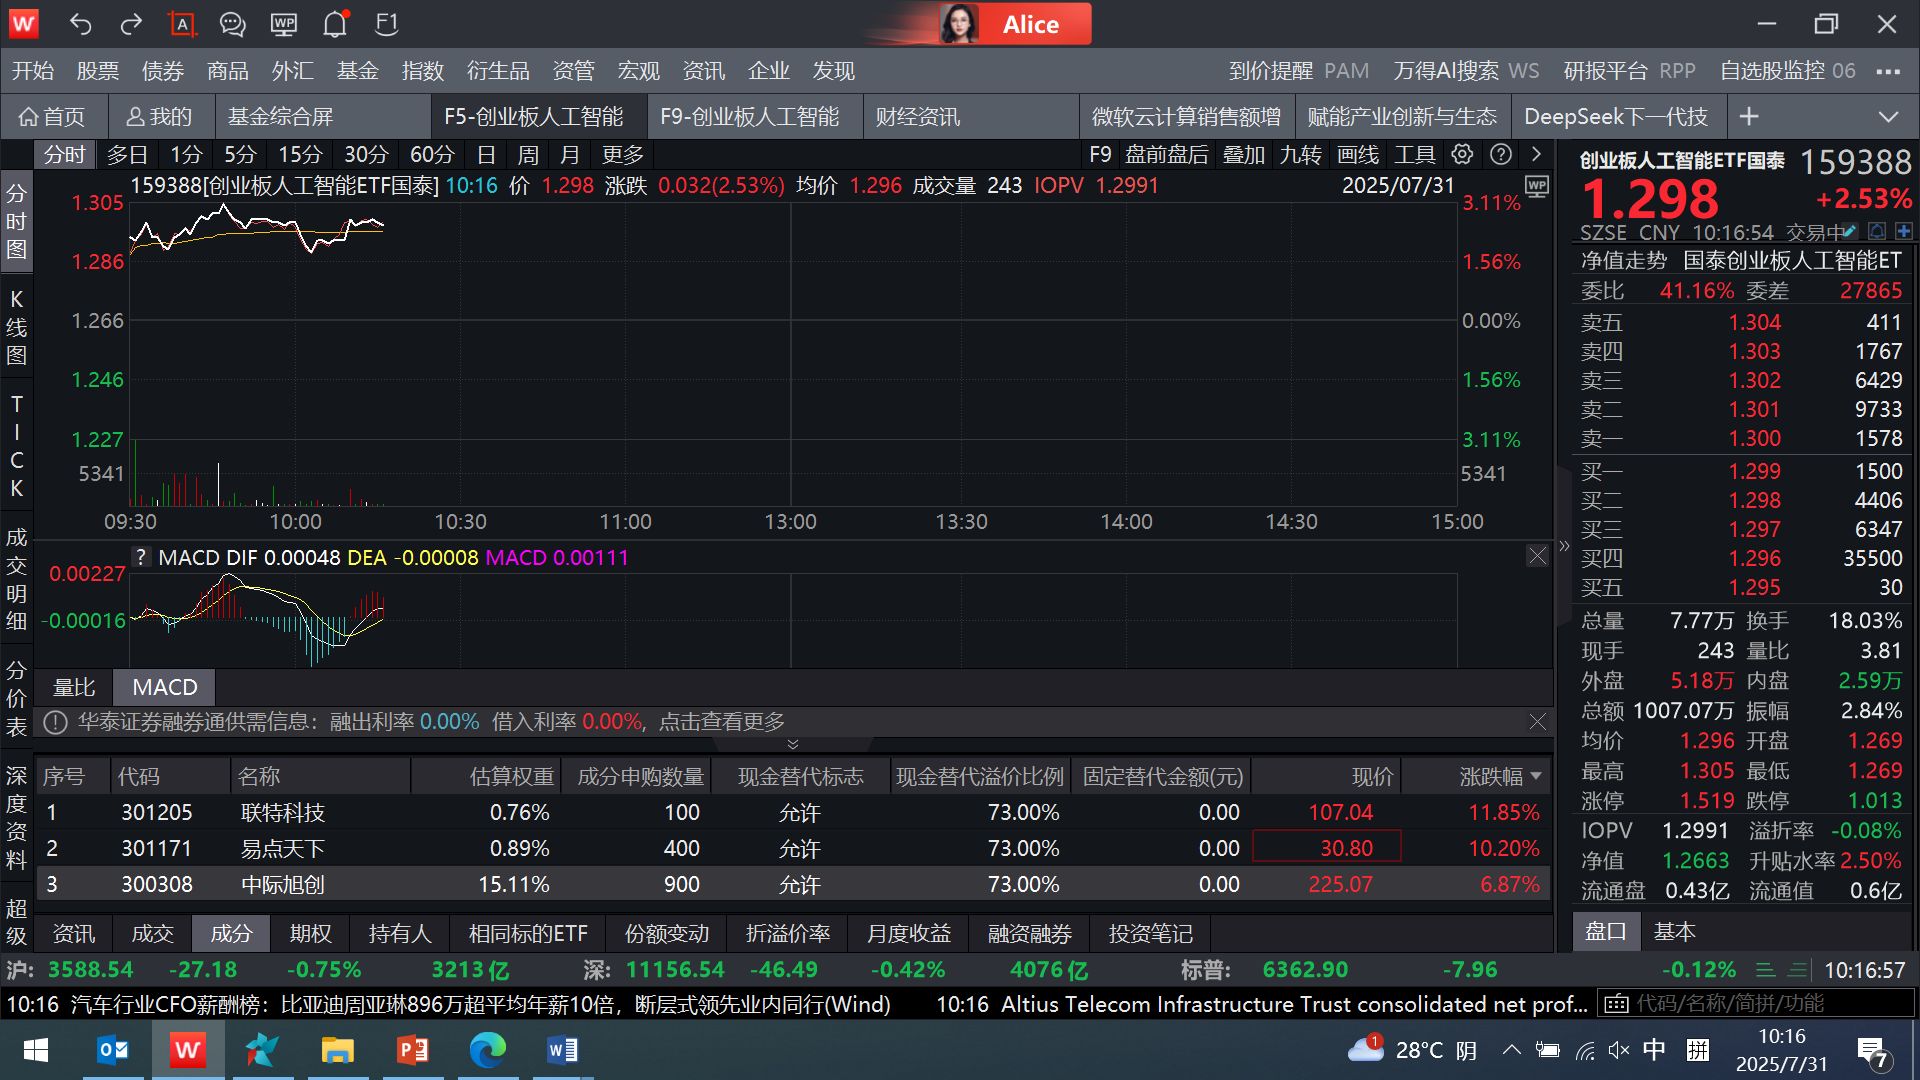Open Outlook from the Windows taskbar
The image size is (1920, 1080).
pos(113,1050)
